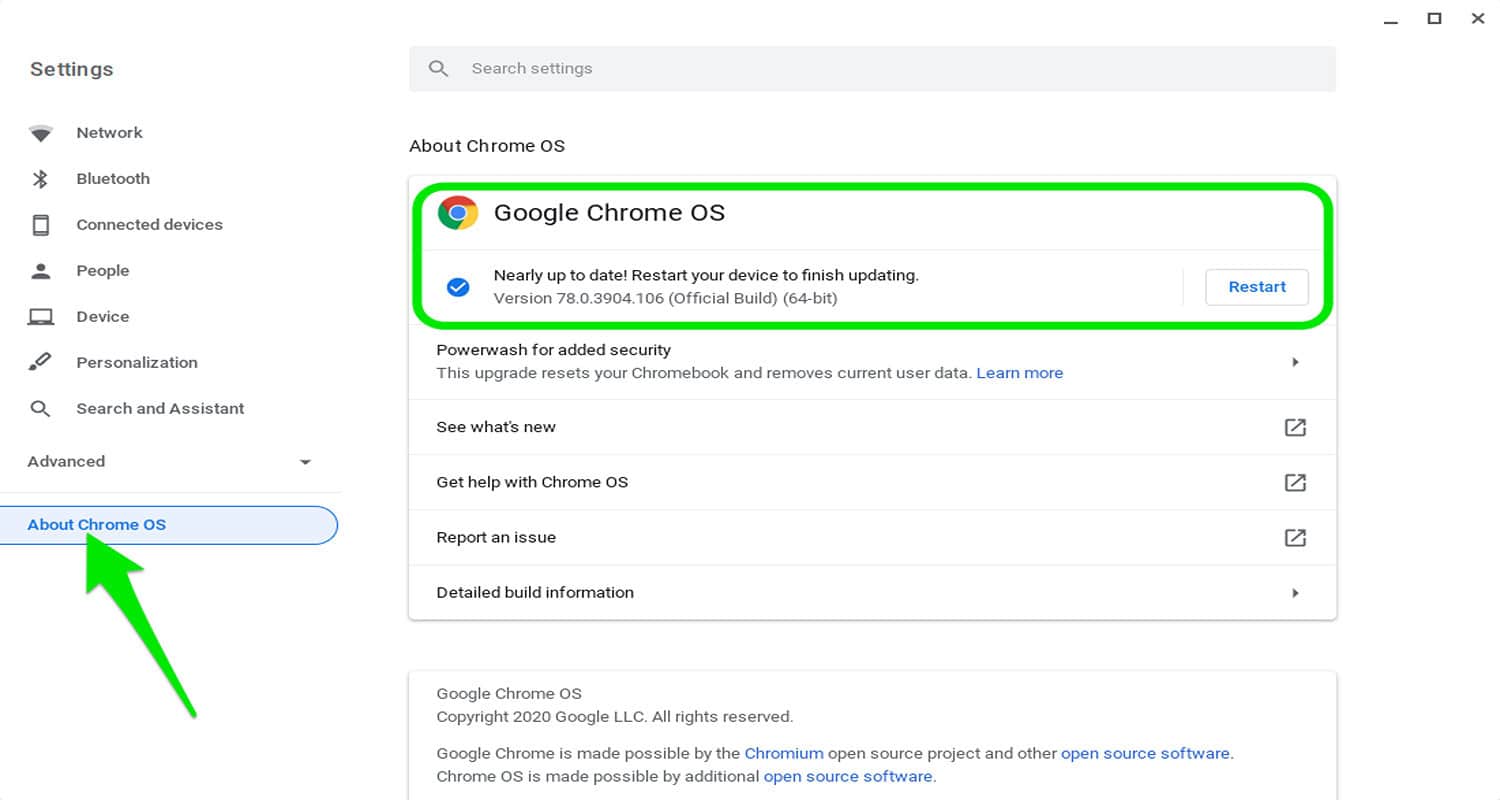
Task: Open Personalization settings
Action: [137, 363]
